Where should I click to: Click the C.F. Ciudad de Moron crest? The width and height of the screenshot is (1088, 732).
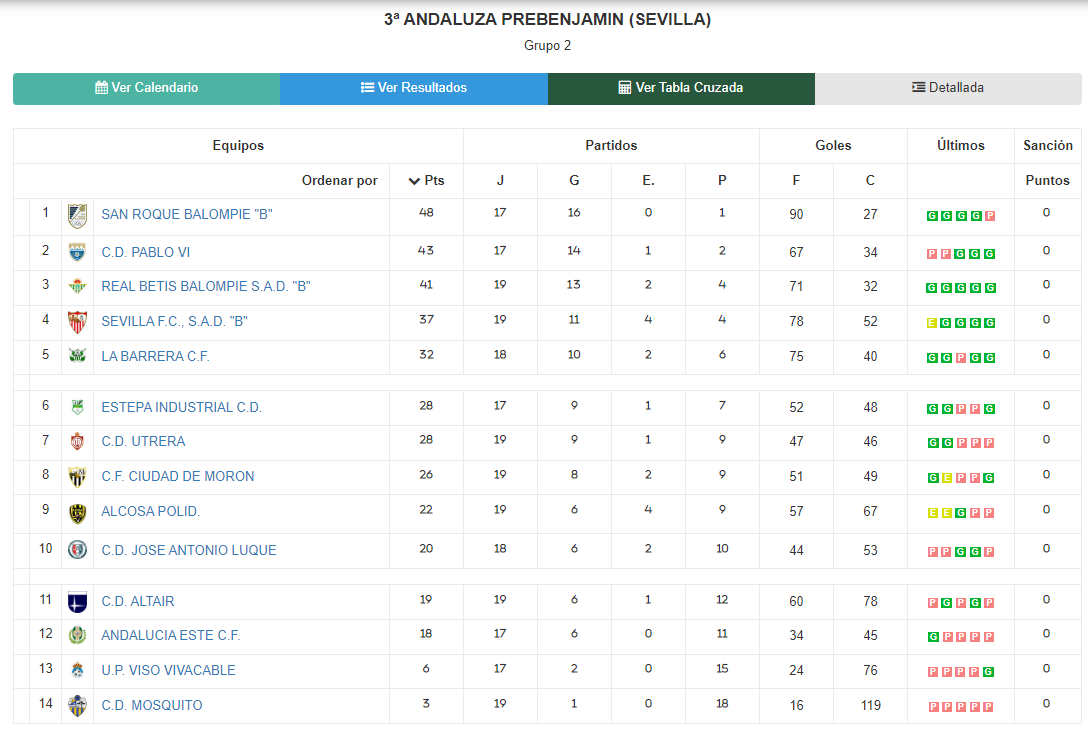click(77, 477)
